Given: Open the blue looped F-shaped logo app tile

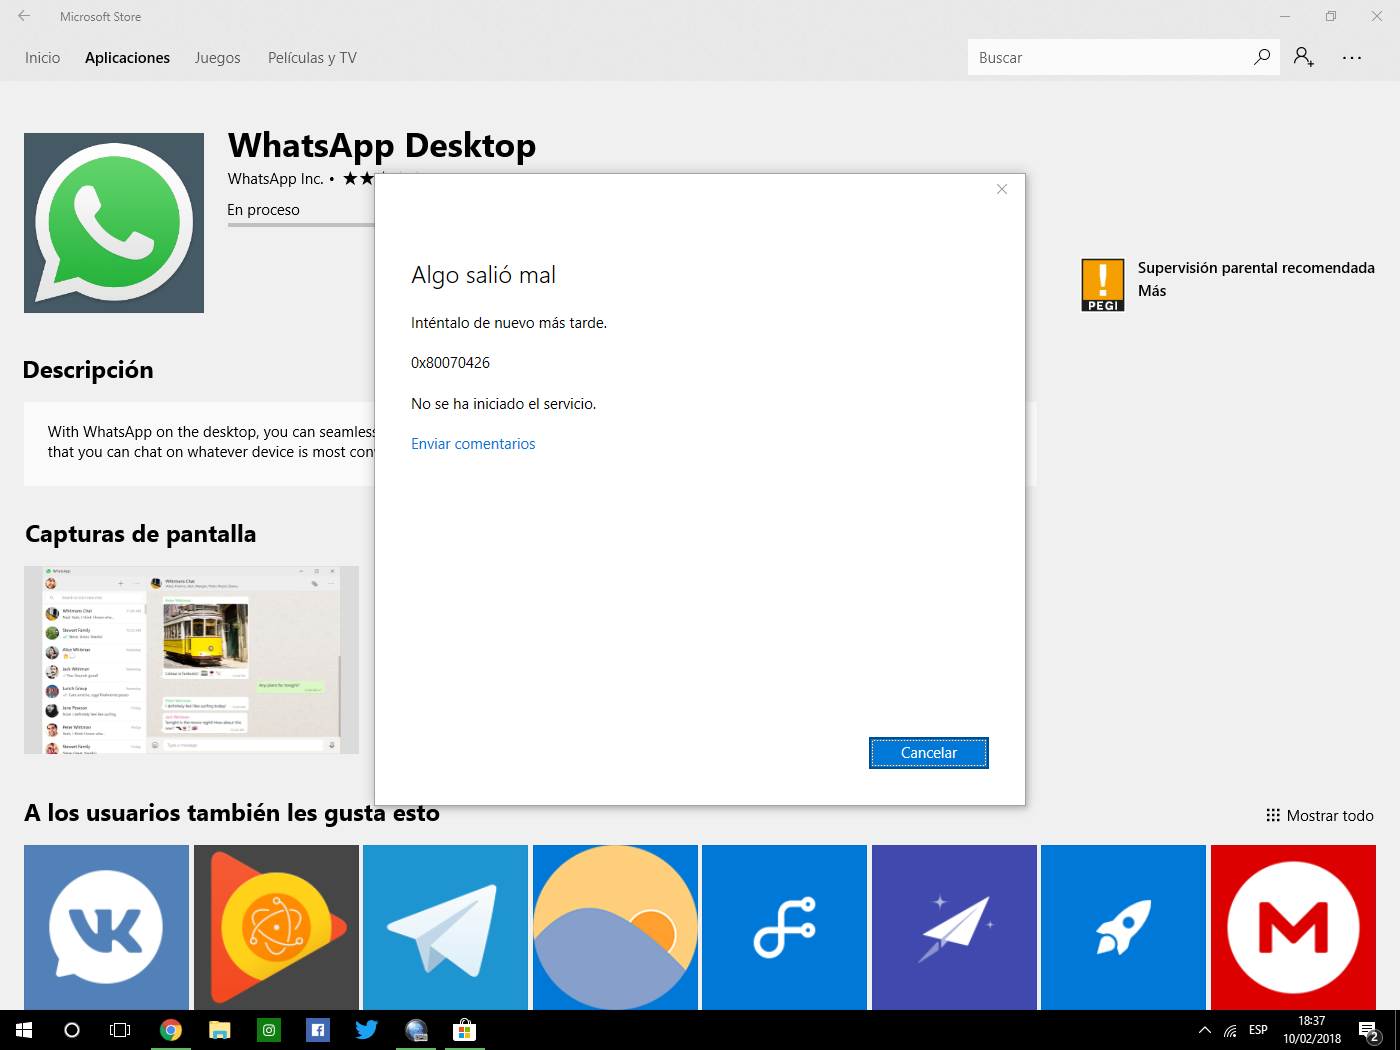Looking at the screenshot, I should [x=784, y=928].
